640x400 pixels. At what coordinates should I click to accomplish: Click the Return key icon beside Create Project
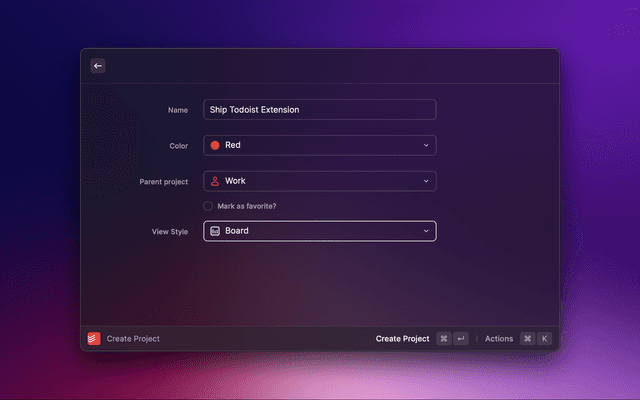[x=460, y=339]
